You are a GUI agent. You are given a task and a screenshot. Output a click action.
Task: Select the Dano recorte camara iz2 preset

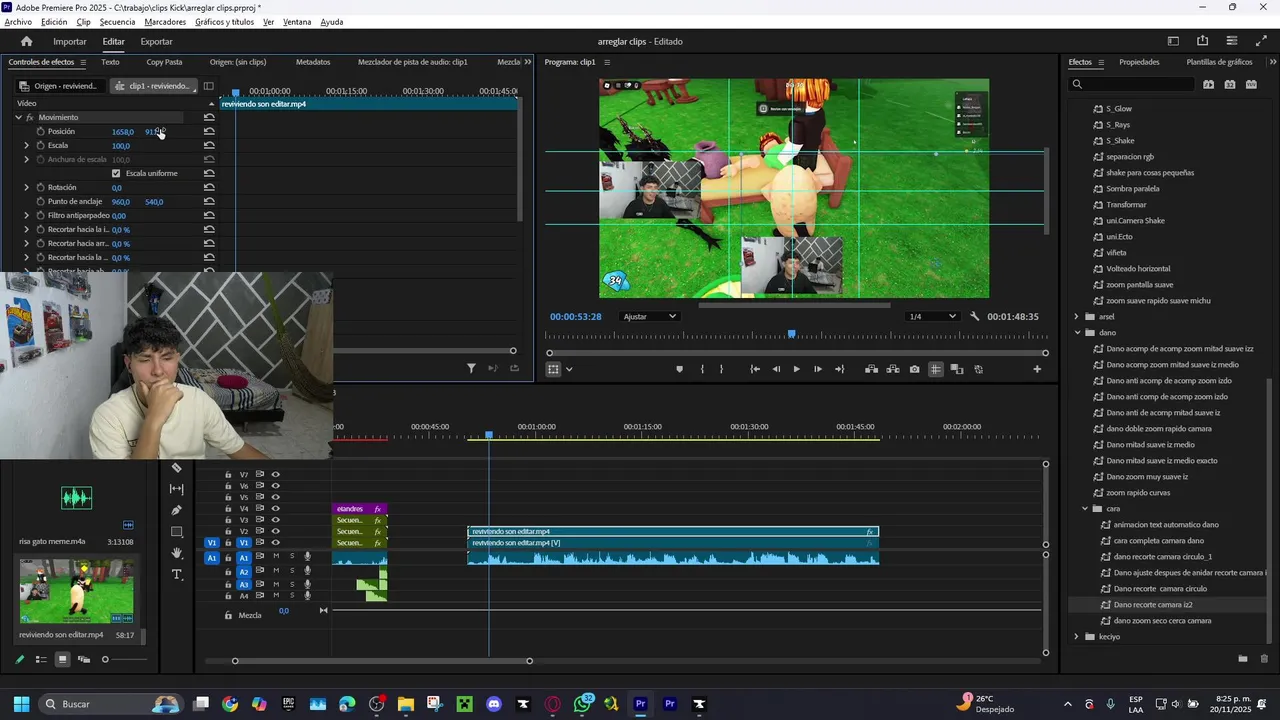click(x=1152, y=604)
